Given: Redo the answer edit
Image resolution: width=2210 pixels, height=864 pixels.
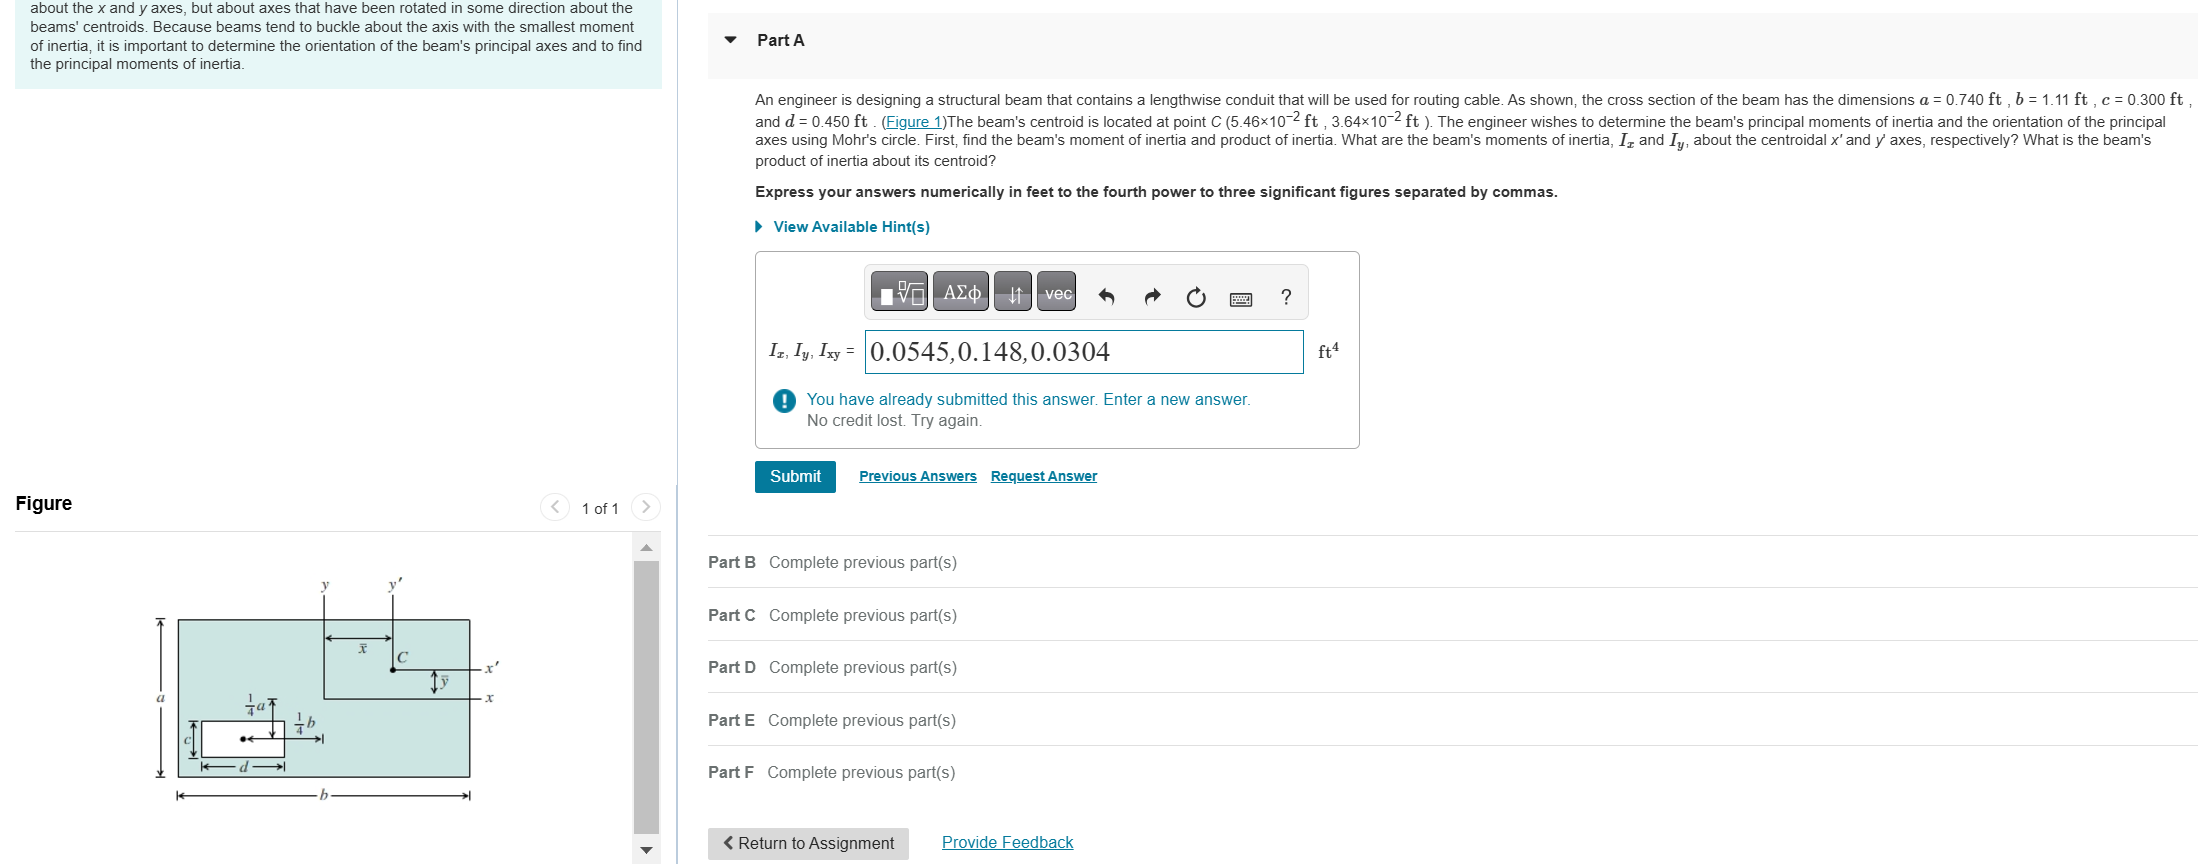Looking at the screenshot, I should tap(1152, 297).
